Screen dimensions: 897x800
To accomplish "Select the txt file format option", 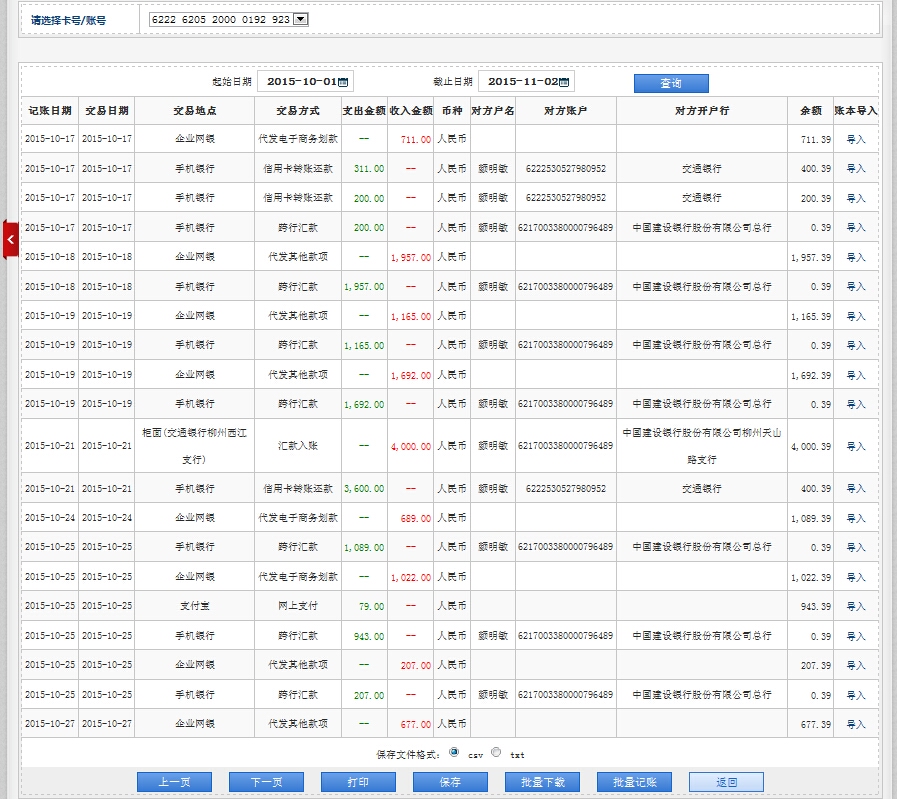I will (x=496, y=752).
